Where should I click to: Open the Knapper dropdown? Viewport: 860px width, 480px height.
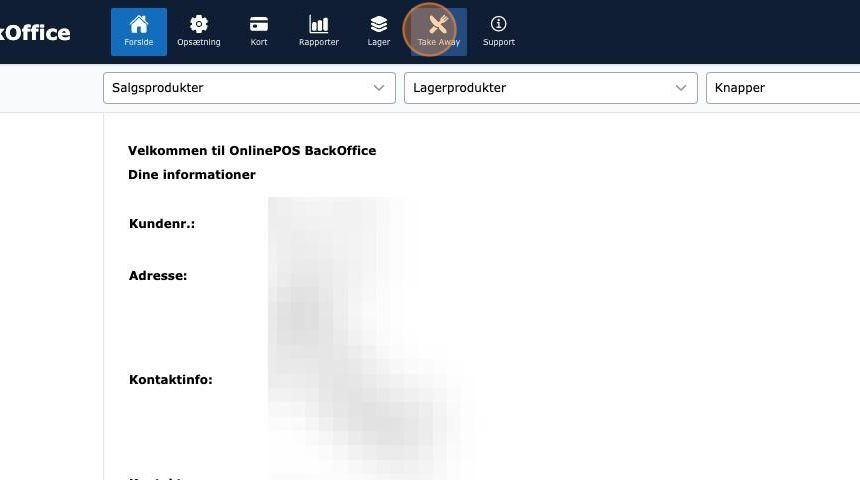tap(780, 88)
